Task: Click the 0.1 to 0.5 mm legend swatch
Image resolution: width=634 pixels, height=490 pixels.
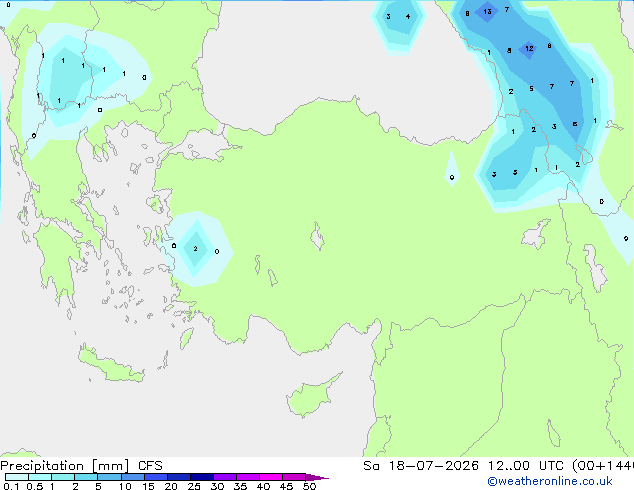Action: pyautogui.click(x=17, y=477)
